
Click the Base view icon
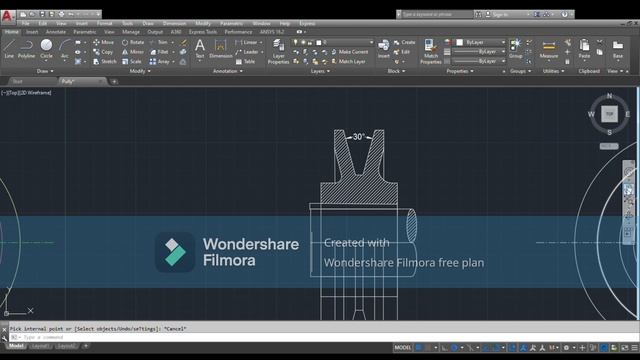click(618, 49)
